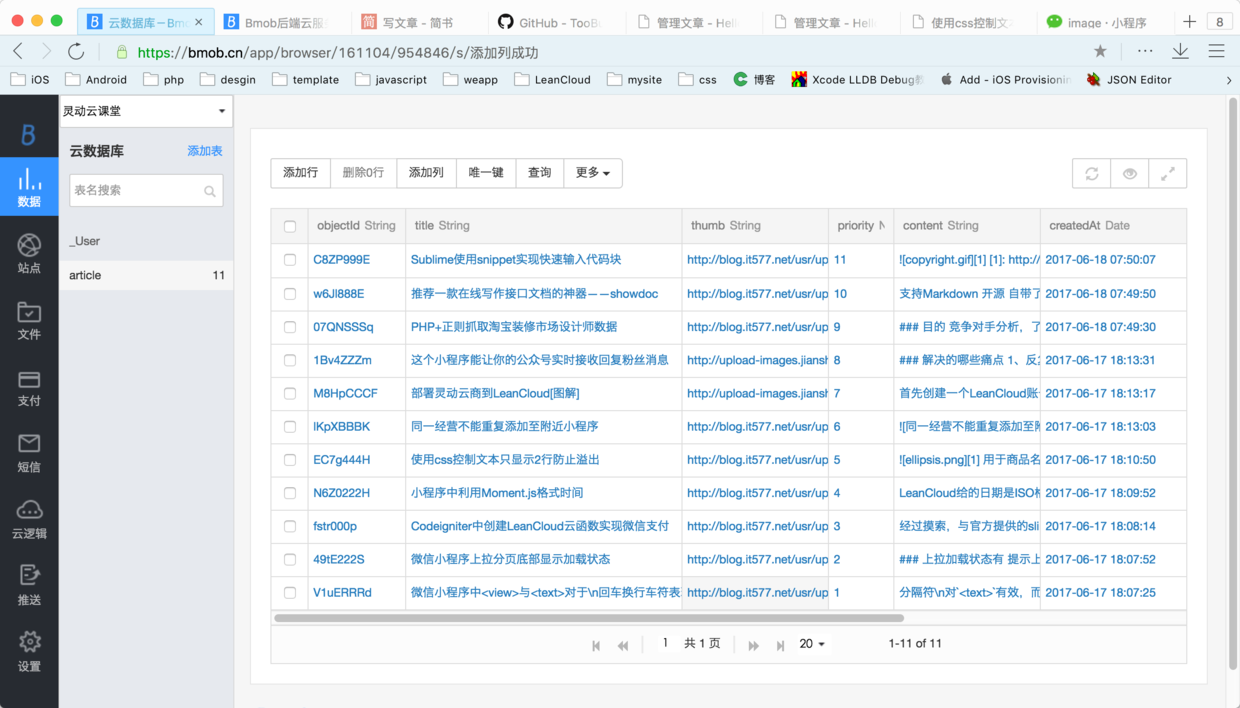Select the checkbox for row 1Bv4ZZZm
Screen dimensions: 1240x708
pos(290,360)
